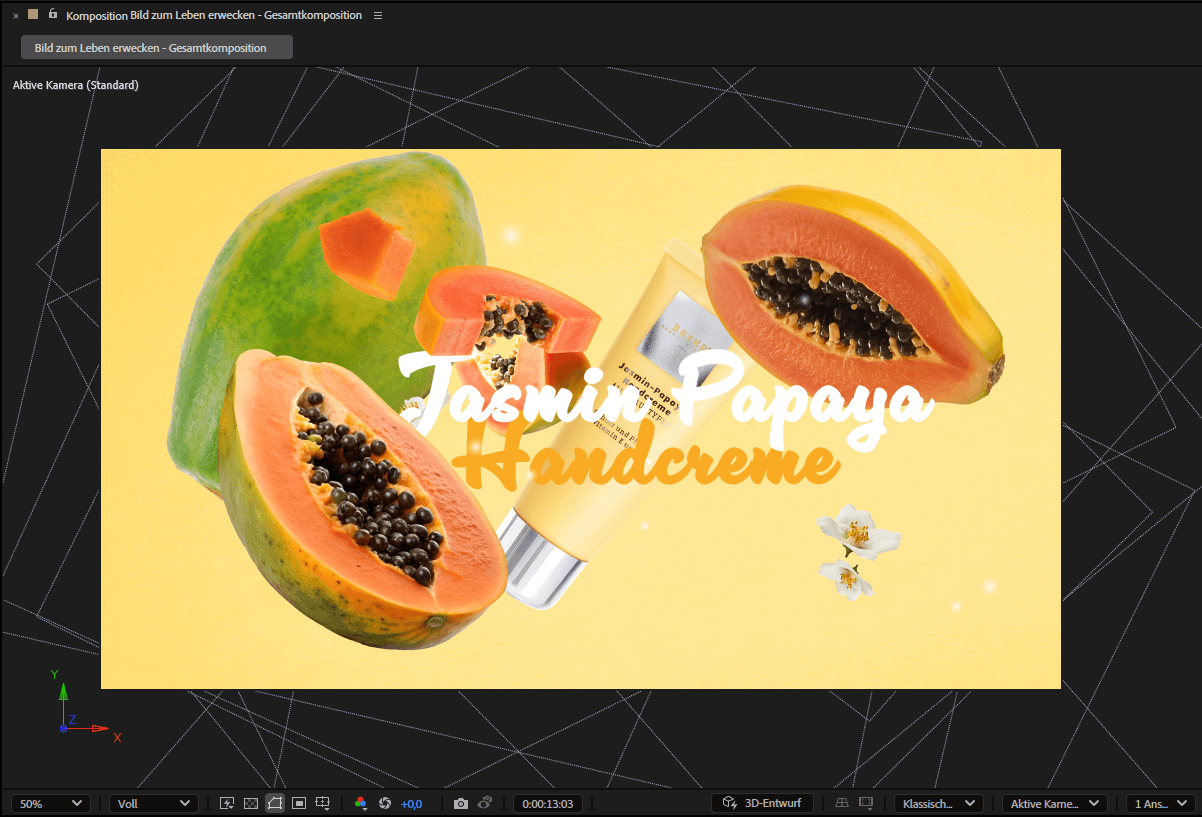This screenshot has height=817, width=1202.
Task: Click the blue exposure value +0,0
Action: (x=411, y=804)
